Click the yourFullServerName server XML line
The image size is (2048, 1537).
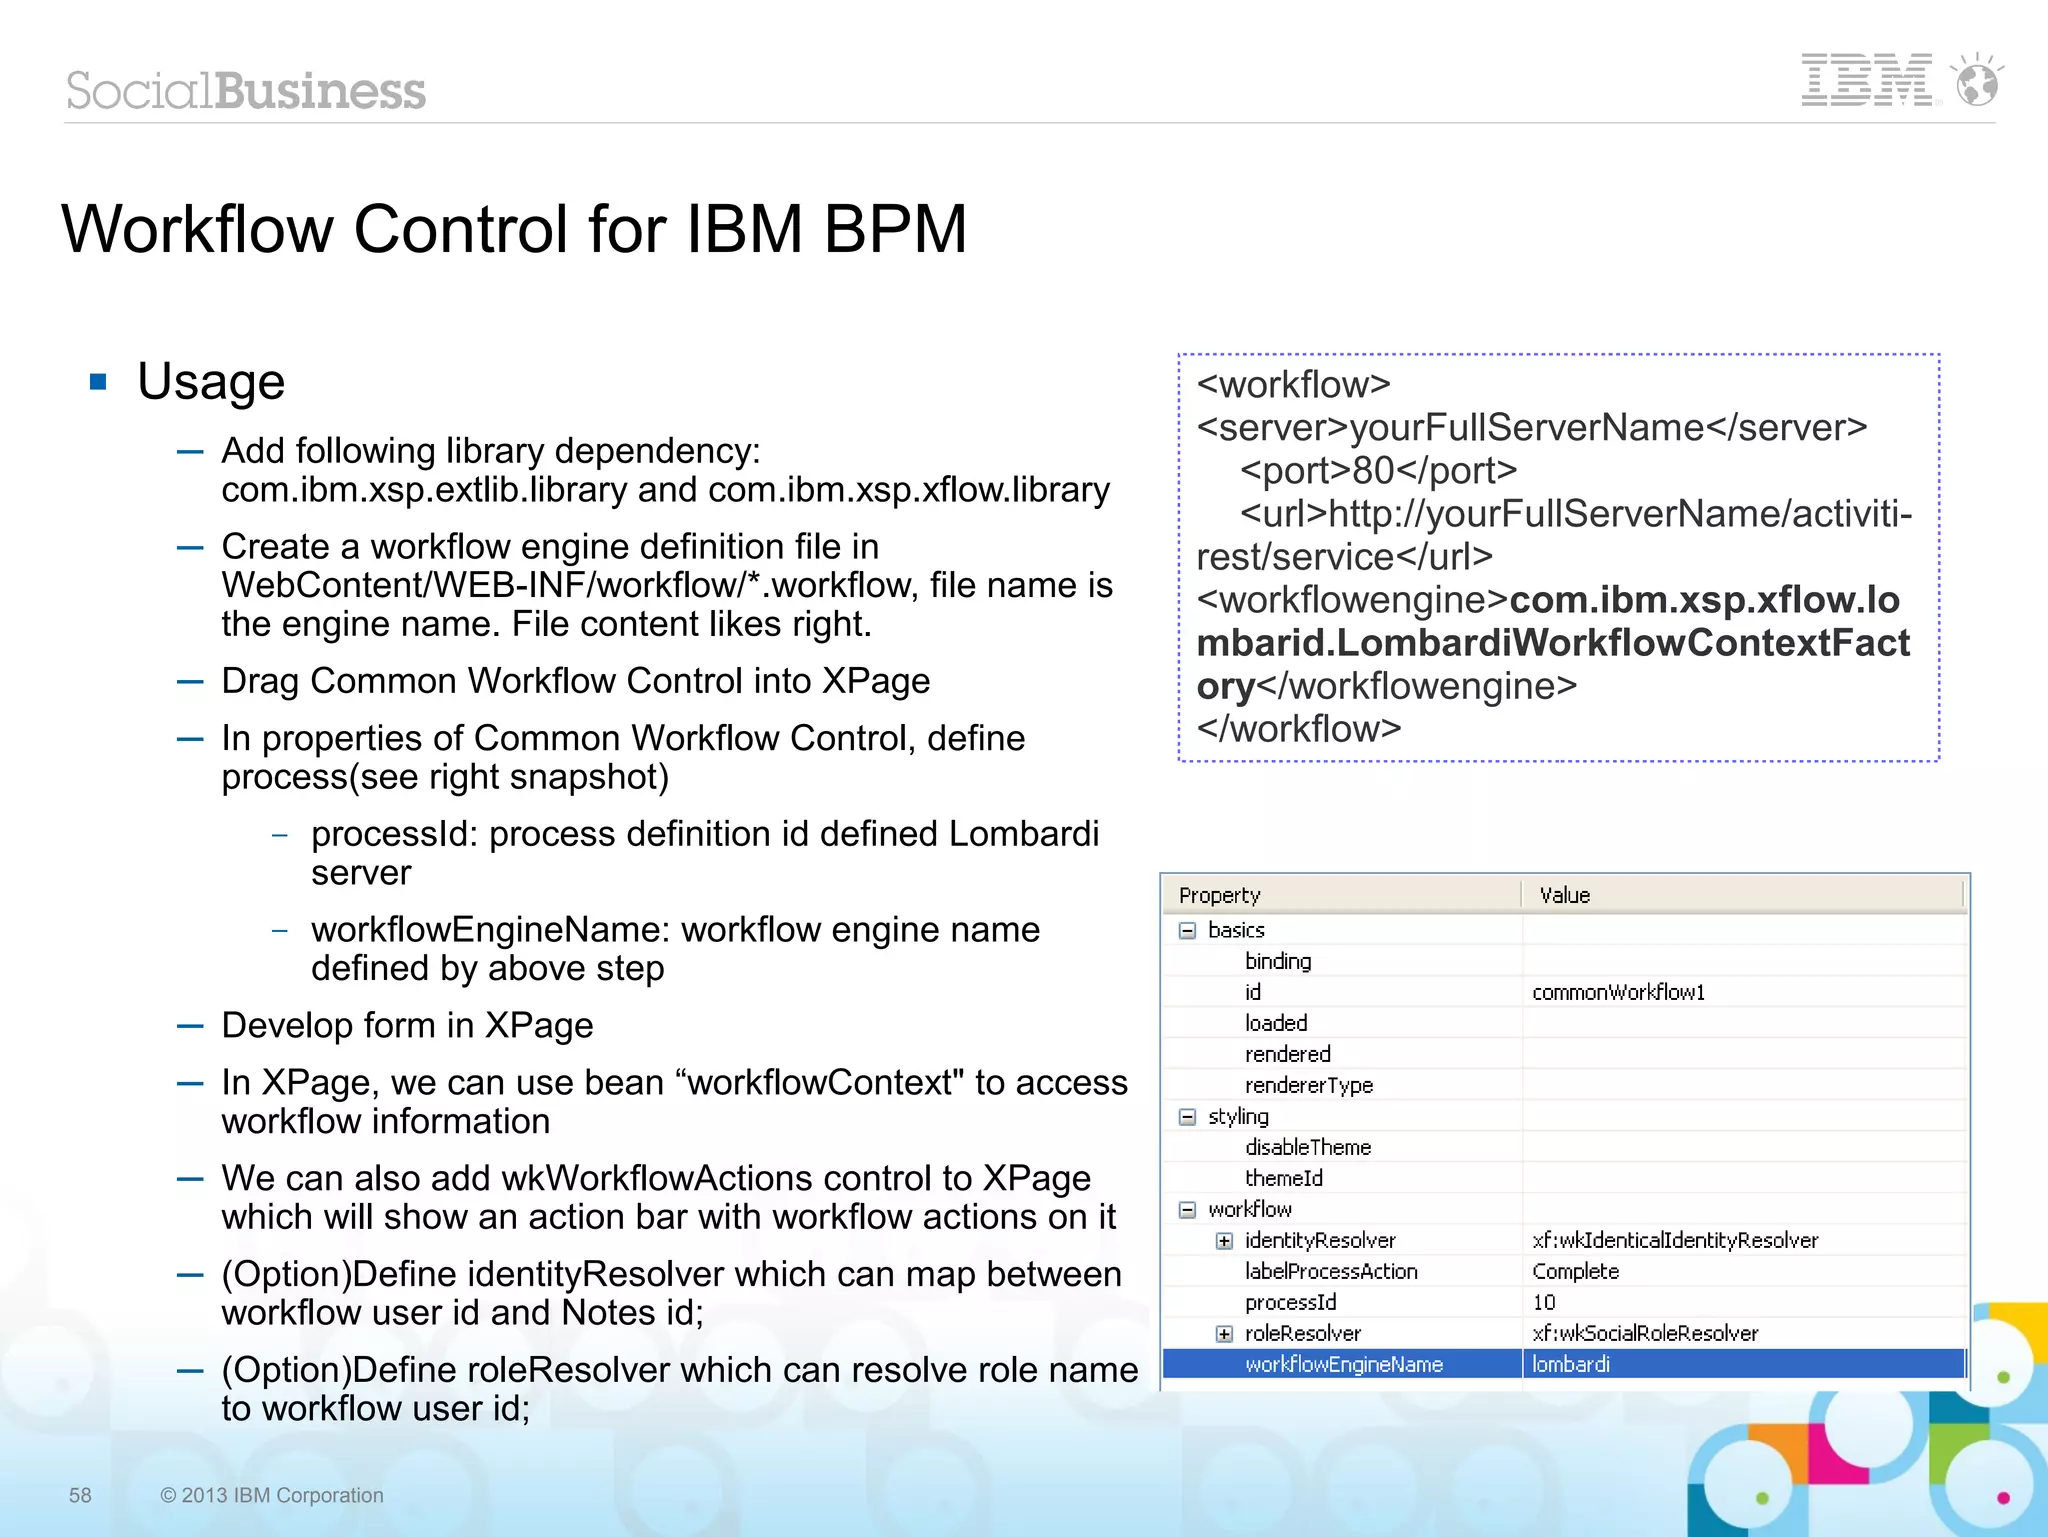click(x=1532, y=428)
